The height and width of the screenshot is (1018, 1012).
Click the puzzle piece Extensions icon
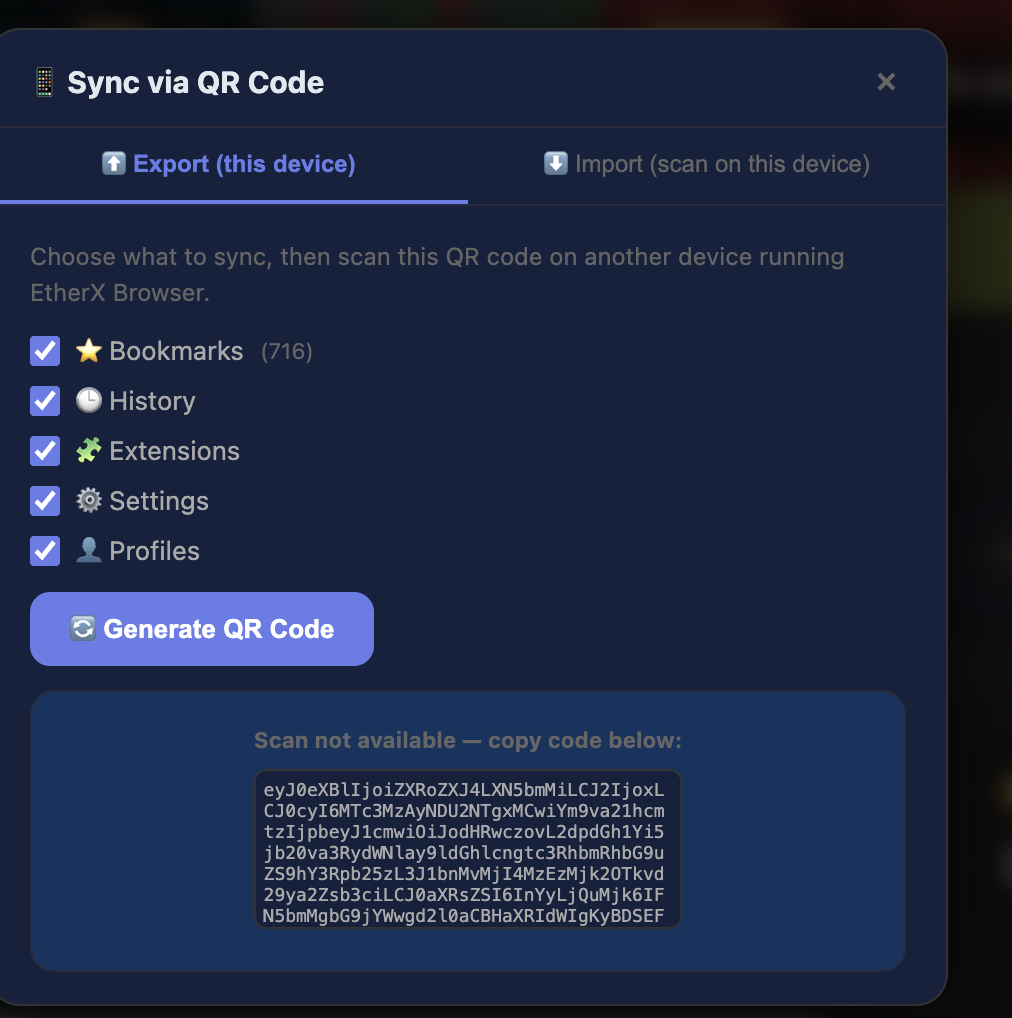pos(89,451)
